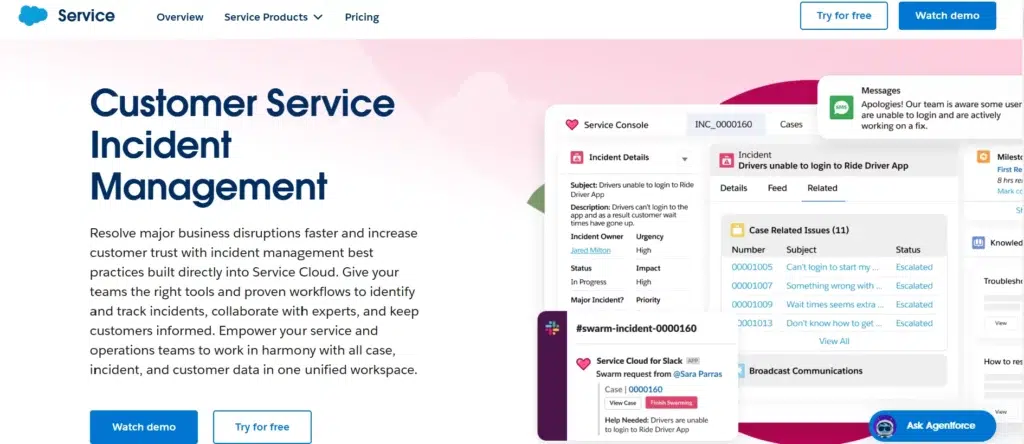This screenshot has height=444, width=1024.
Task: Click the Slack logo icon
Action: [x=552, y=328]
